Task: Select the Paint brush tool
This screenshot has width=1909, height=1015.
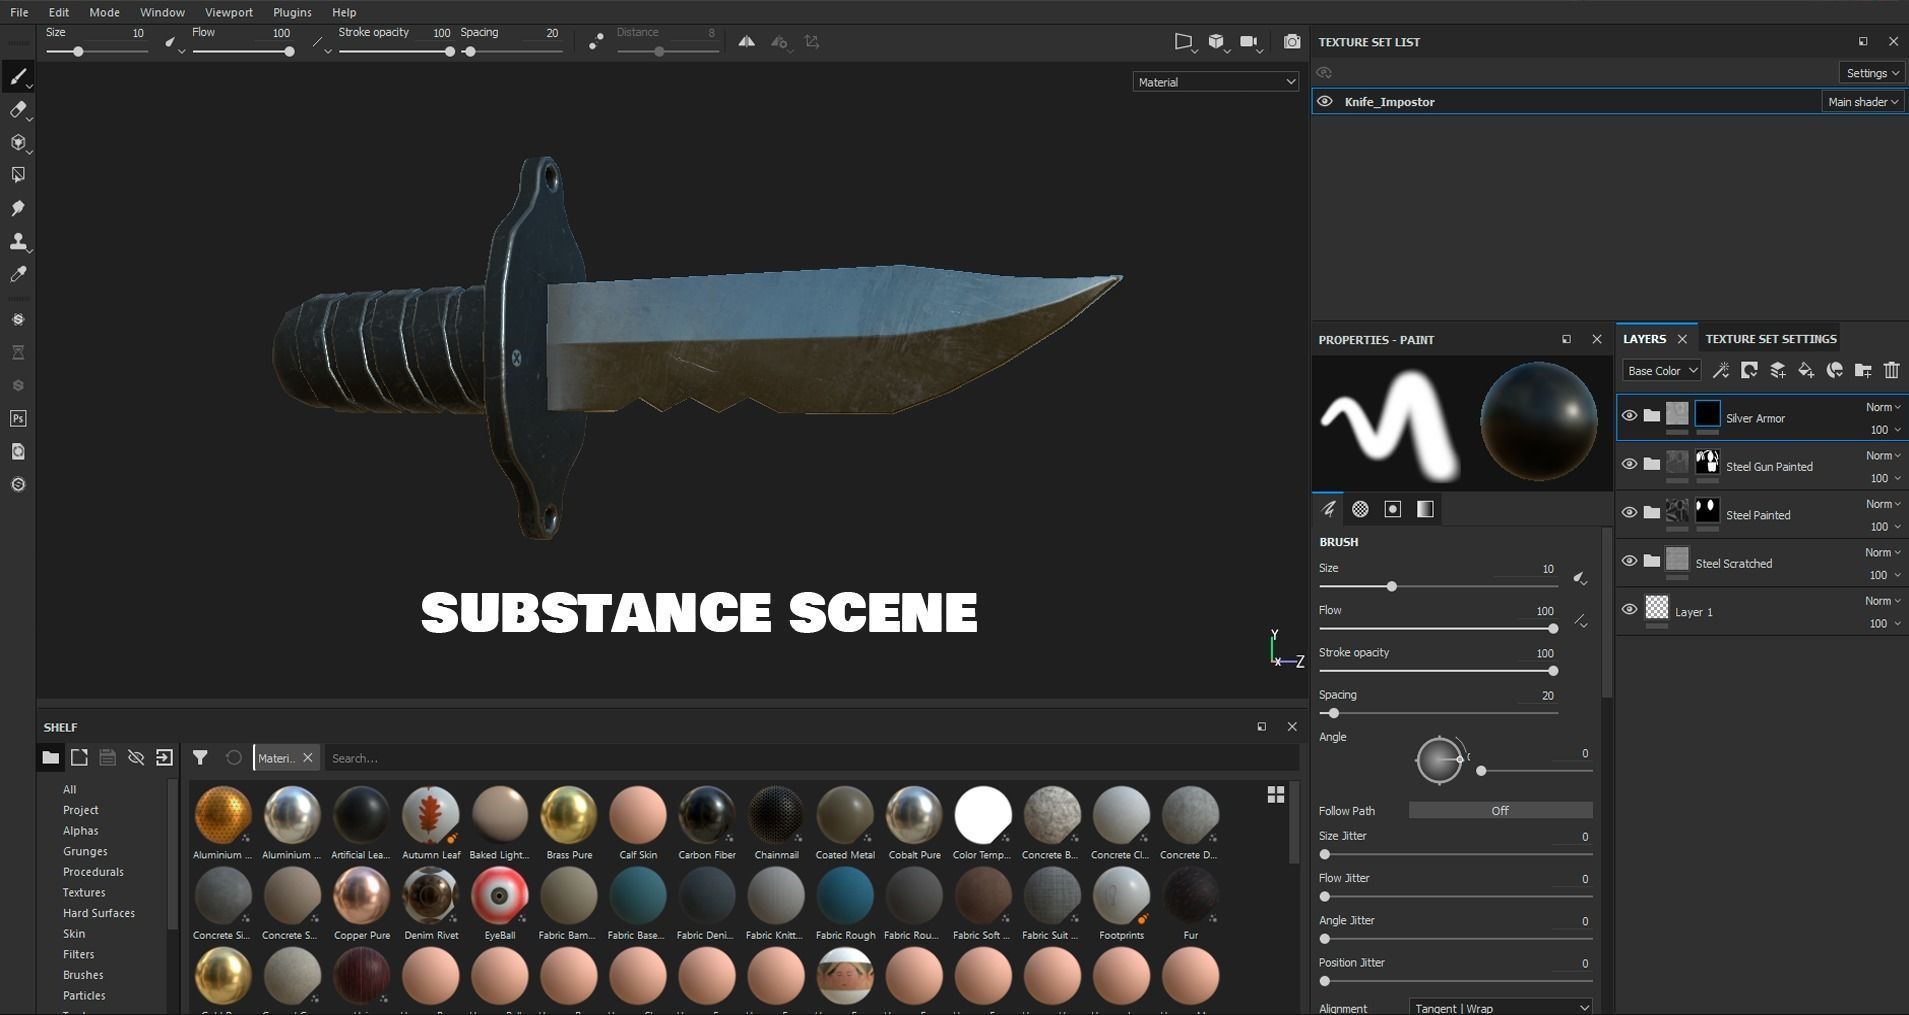Action: coord(18,77)
